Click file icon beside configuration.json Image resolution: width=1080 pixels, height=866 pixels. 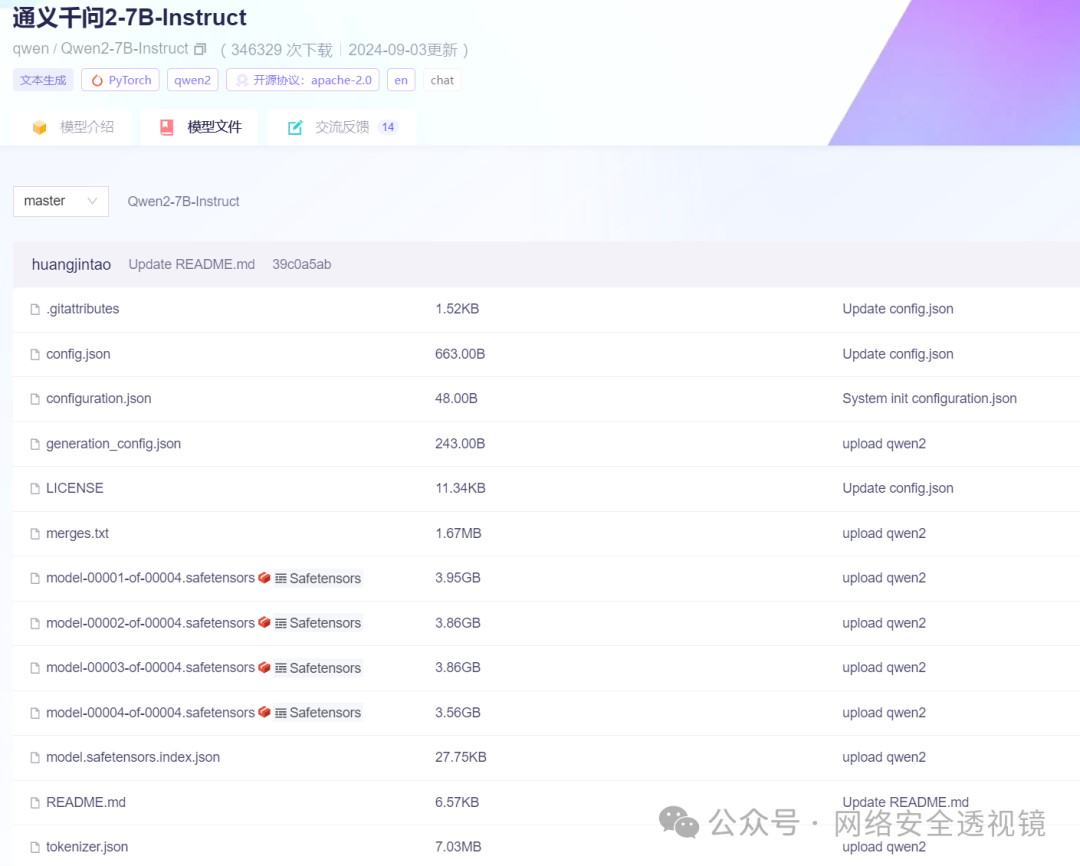click(x=35, y=399)
